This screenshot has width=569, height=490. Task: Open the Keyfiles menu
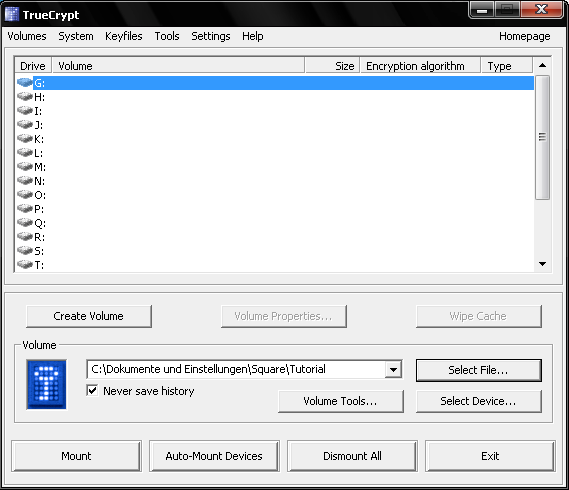124,36
